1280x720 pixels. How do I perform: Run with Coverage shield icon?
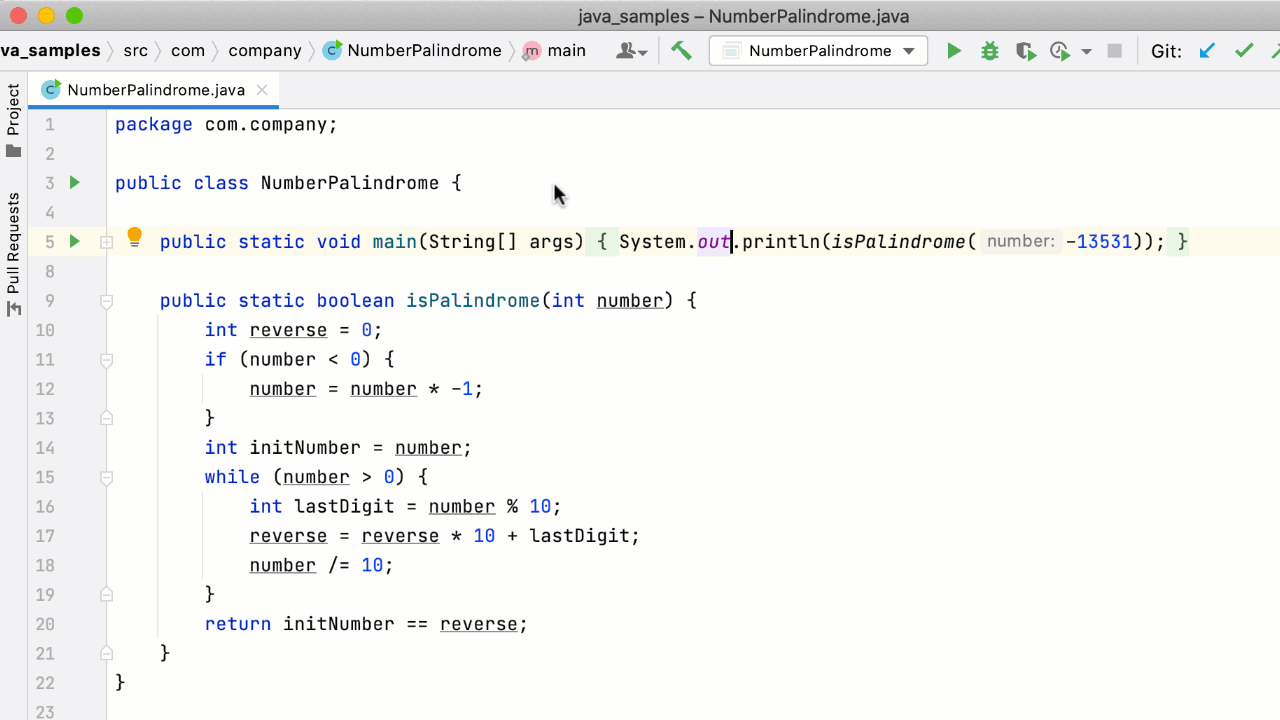1025,51
